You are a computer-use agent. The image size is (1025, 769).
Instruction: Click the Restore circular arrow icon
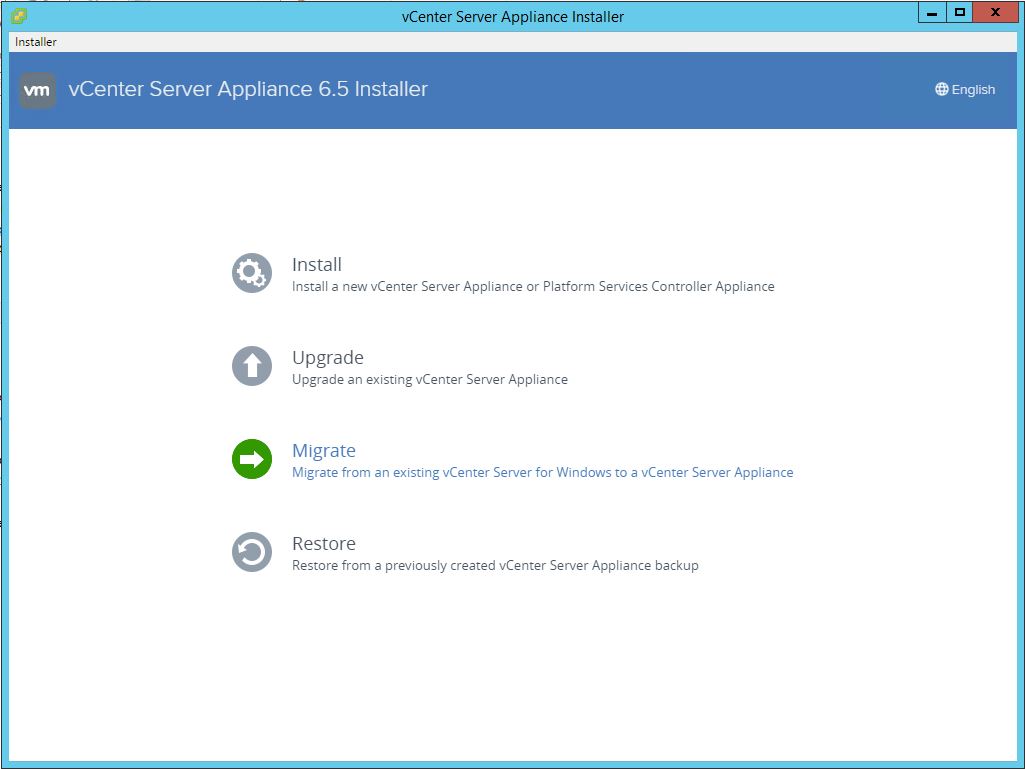coord(252,552)
